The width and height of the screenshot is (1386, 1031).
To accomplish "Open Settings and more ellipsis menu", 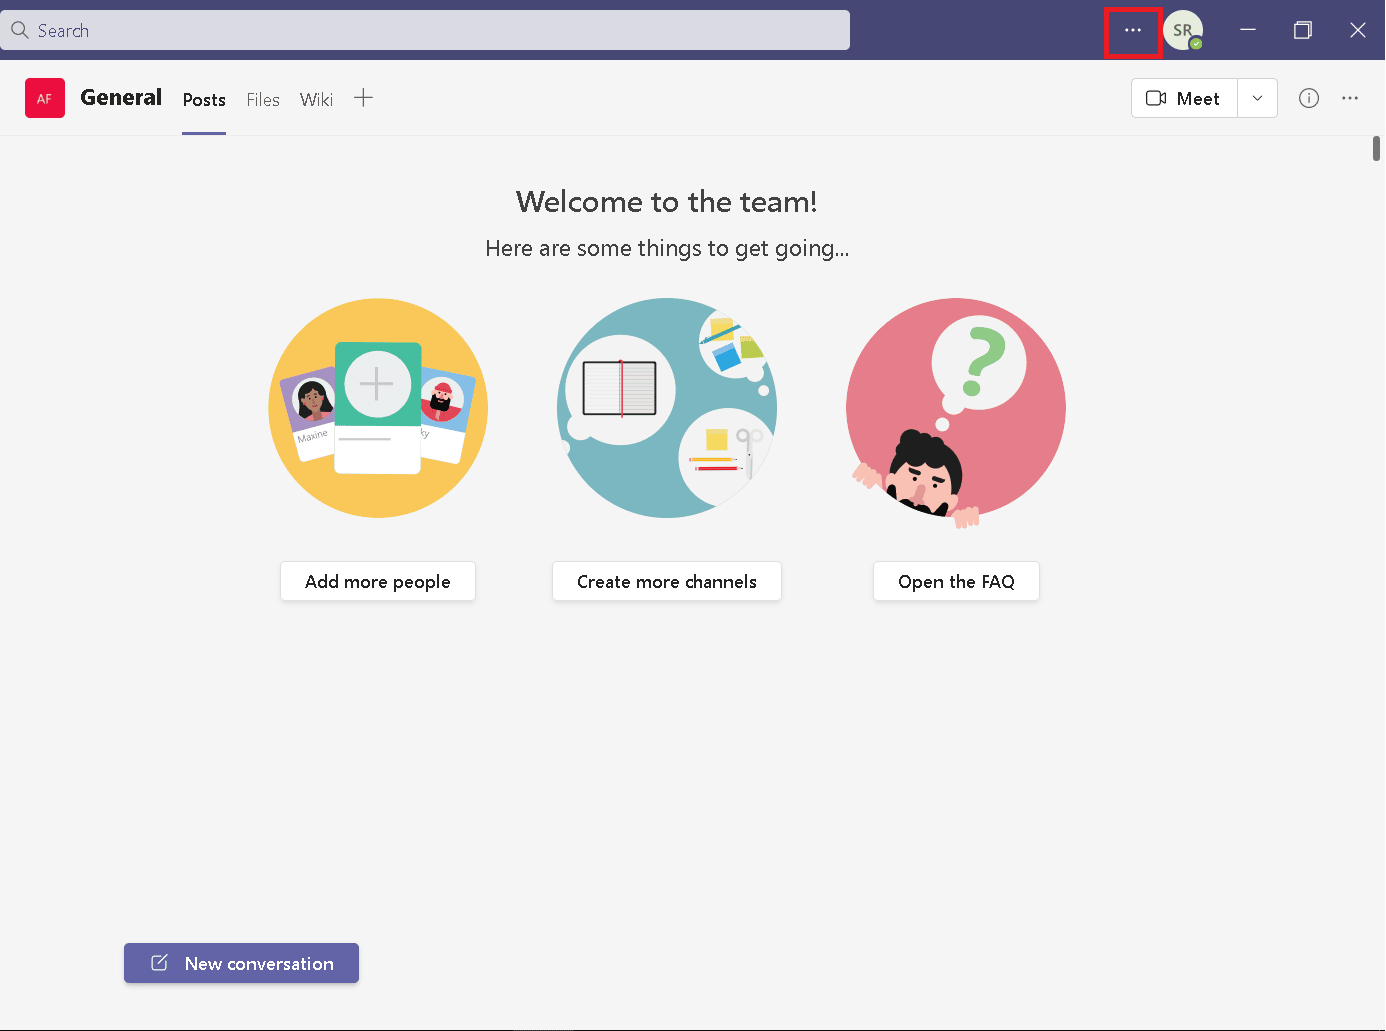I will [x=1132, y=31].
